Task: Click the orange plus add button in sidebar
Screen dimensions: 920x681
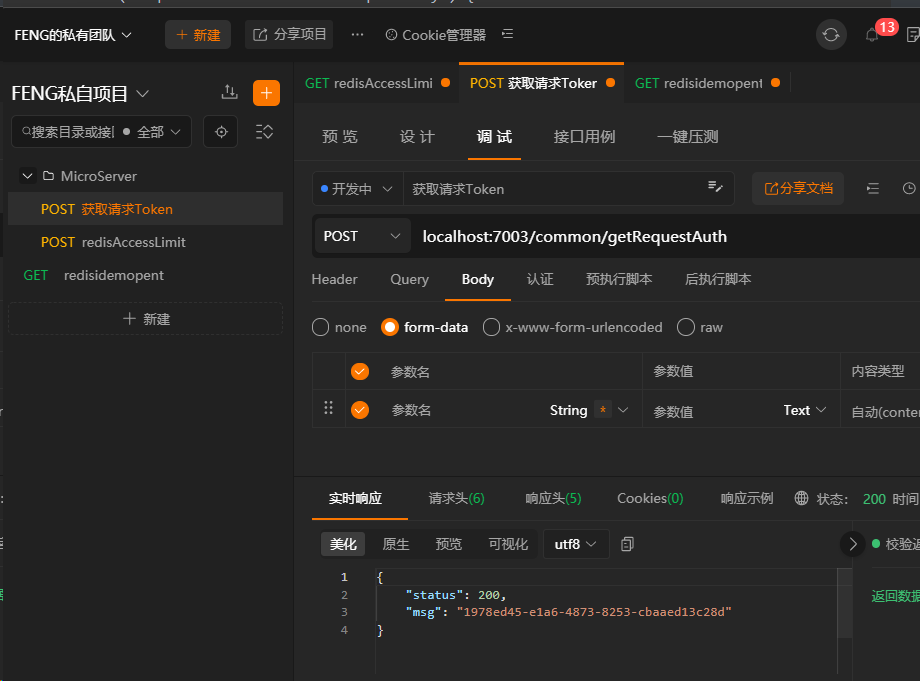Action: (266, 93)
